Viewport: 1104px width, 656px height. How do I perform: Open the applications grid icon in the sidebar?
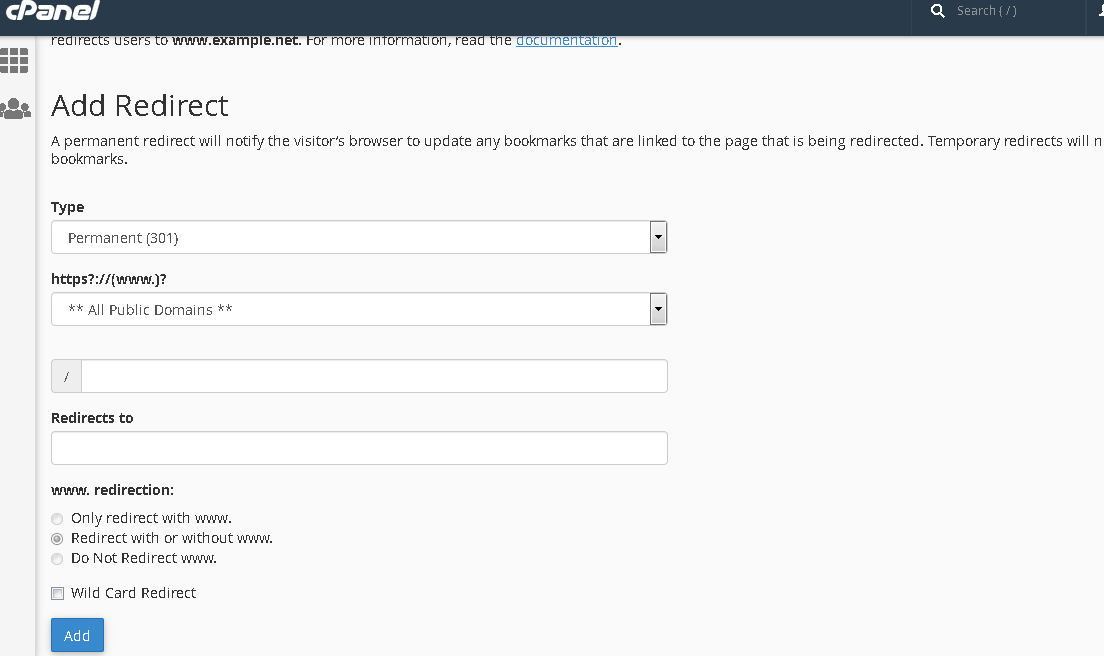[x=15, y=60]
